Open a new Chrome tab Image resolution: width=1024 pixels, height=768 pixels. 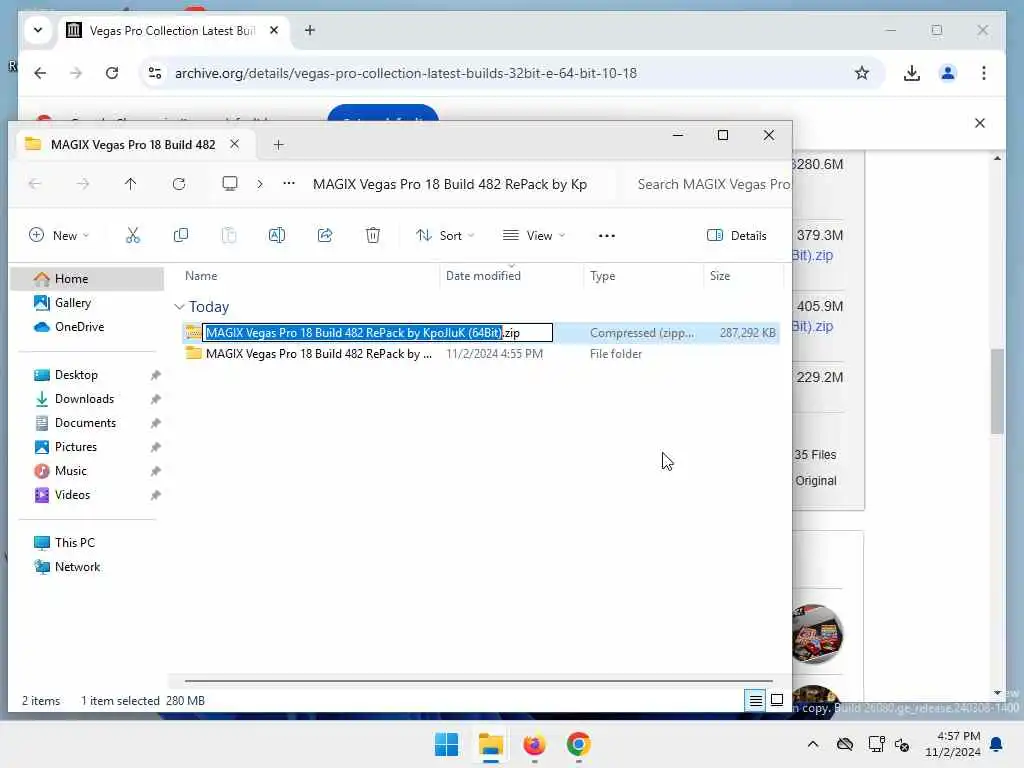[310, 30]
